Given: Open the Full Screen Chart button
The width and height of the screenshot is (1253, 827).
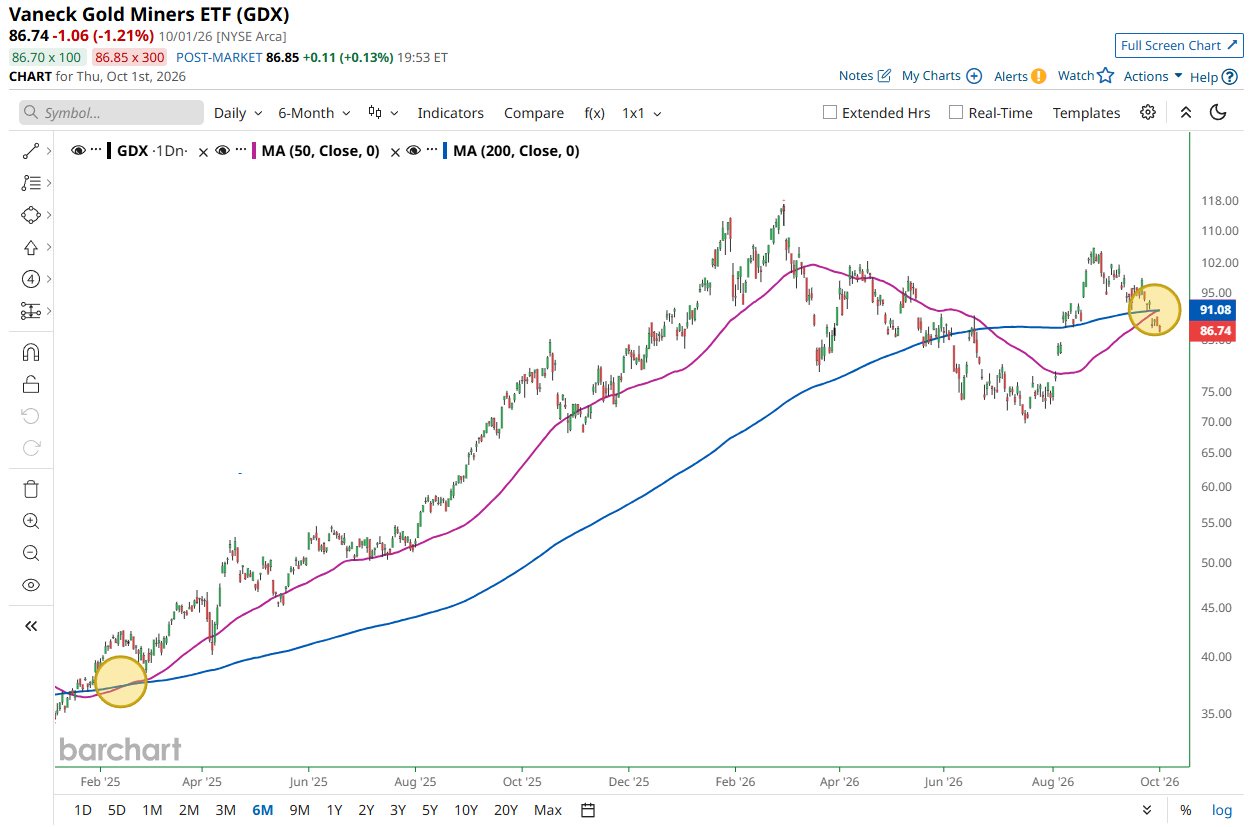Looking at the screenshot, I should [1178, 45].
